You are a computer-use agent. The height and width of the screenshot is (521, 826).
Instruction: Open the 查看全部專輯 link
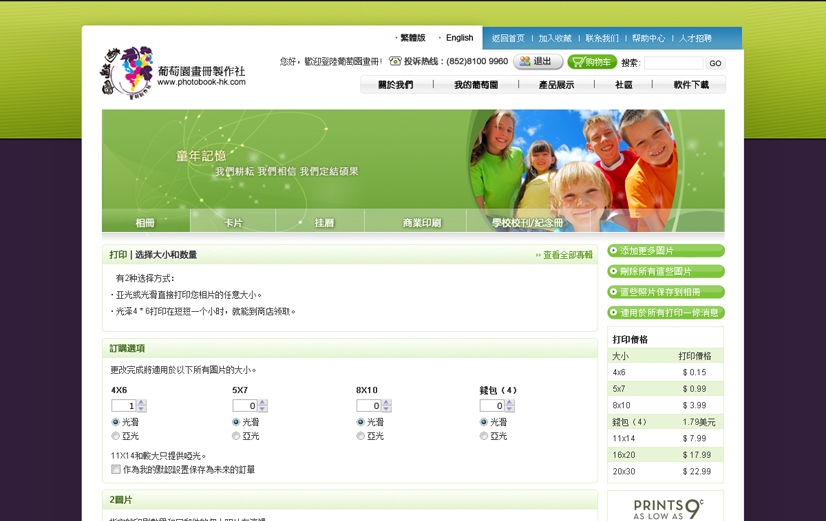click(x=567, y=255)
